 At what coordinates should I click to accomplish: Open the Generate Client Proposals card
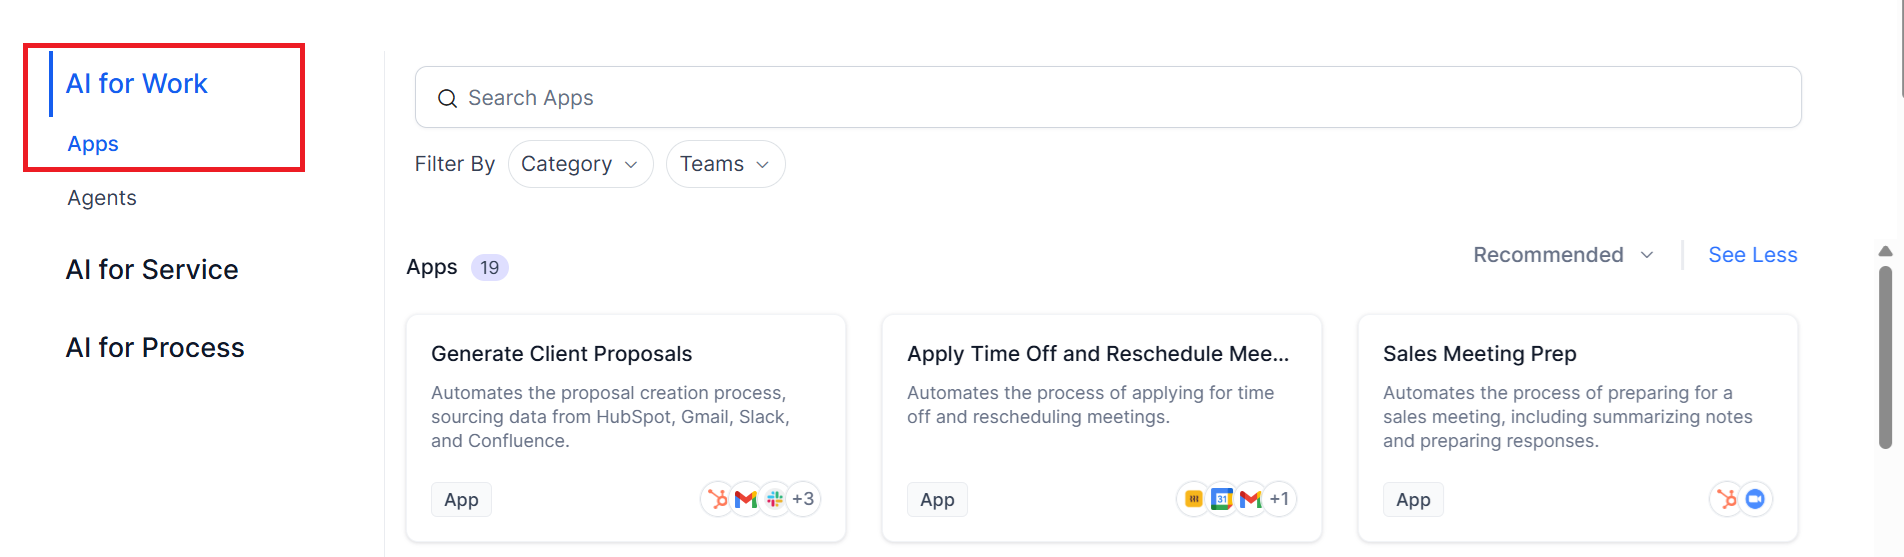pos(626,428)
